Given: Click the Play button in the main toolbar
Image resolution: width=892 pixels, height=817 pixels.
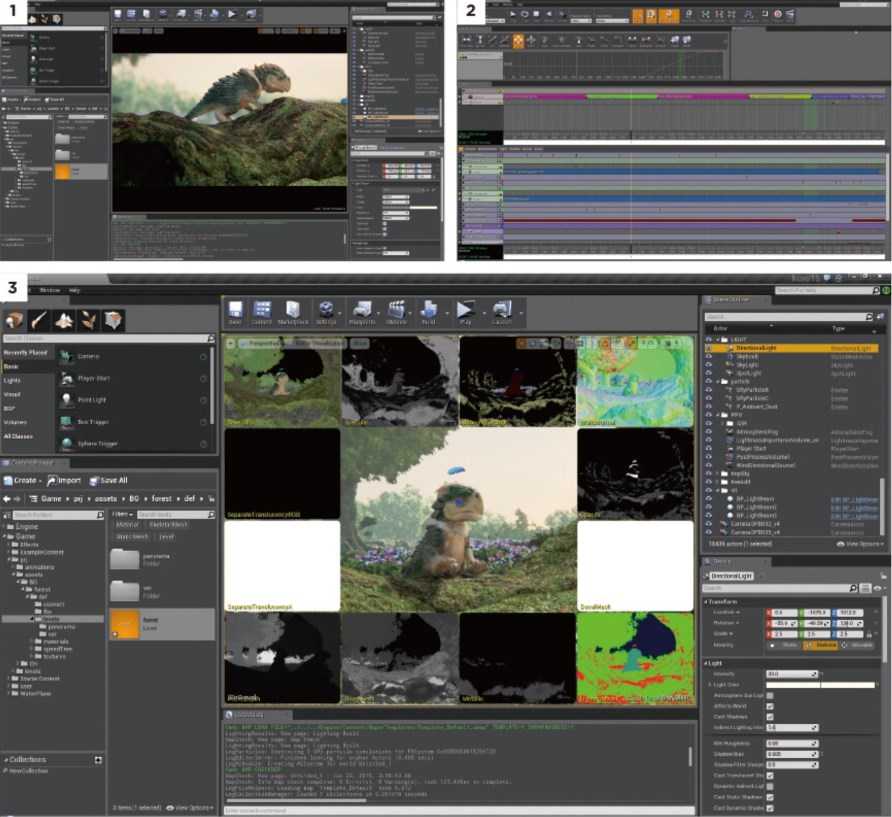Looking at the screenshot, I should (x=465, y=312).
